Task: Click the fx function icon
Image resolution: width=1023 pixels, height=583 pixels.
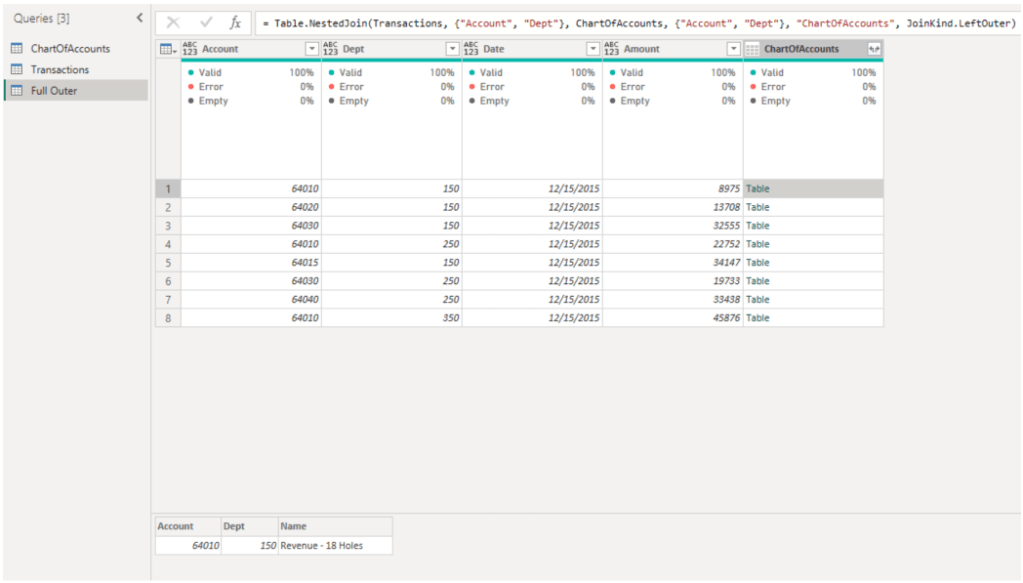Action: [235, 23]
